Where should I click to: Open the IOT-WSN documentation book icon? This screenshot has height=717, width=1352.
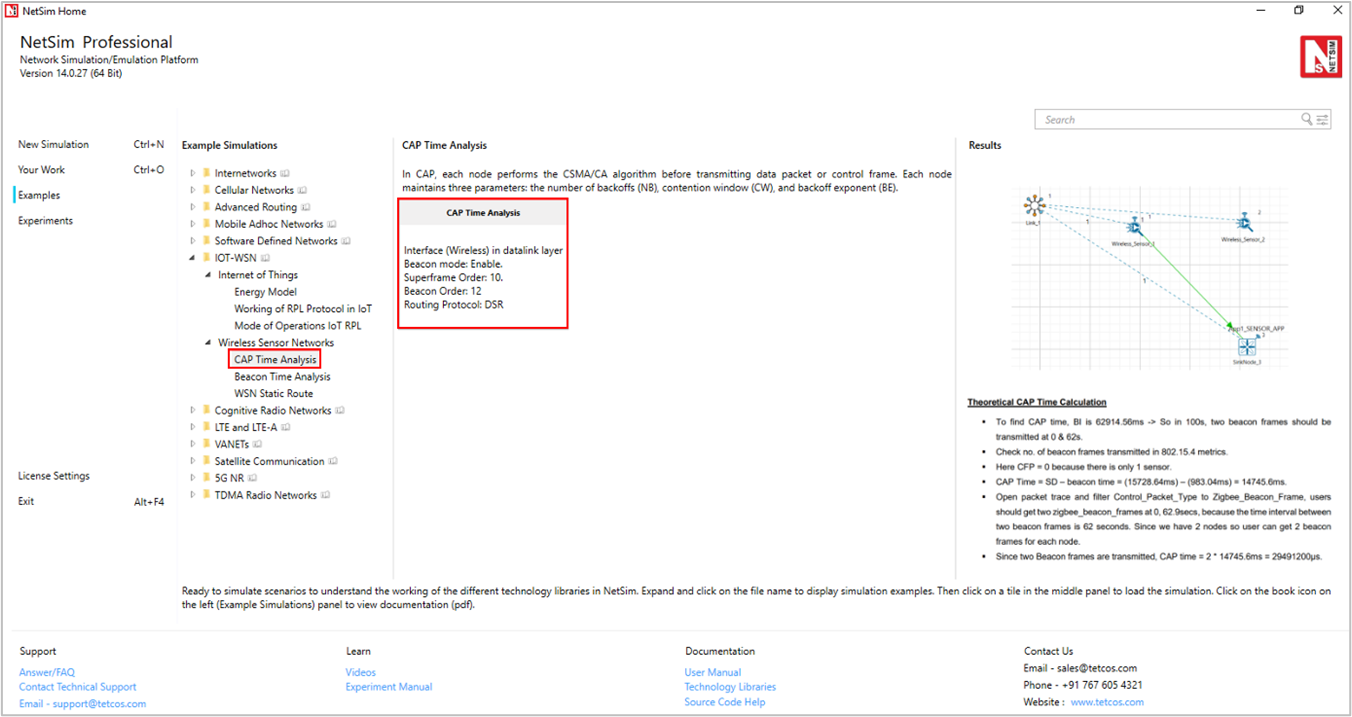[265, 258]
